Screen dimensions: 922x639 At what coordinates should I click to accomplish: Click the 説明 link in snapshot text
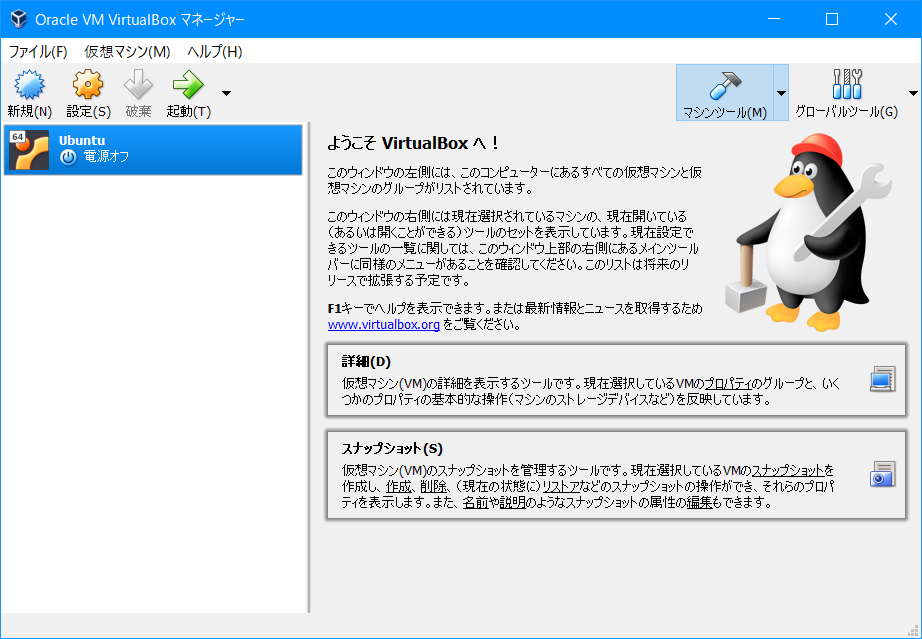(512, 503)
